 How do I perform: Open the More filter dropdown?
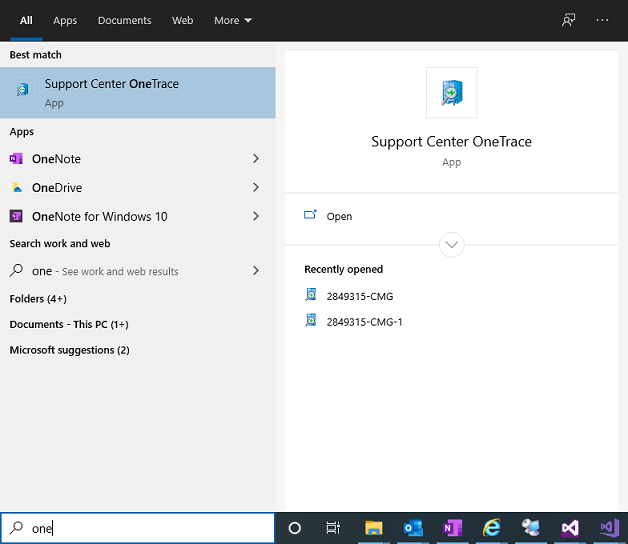click(232, 20)
